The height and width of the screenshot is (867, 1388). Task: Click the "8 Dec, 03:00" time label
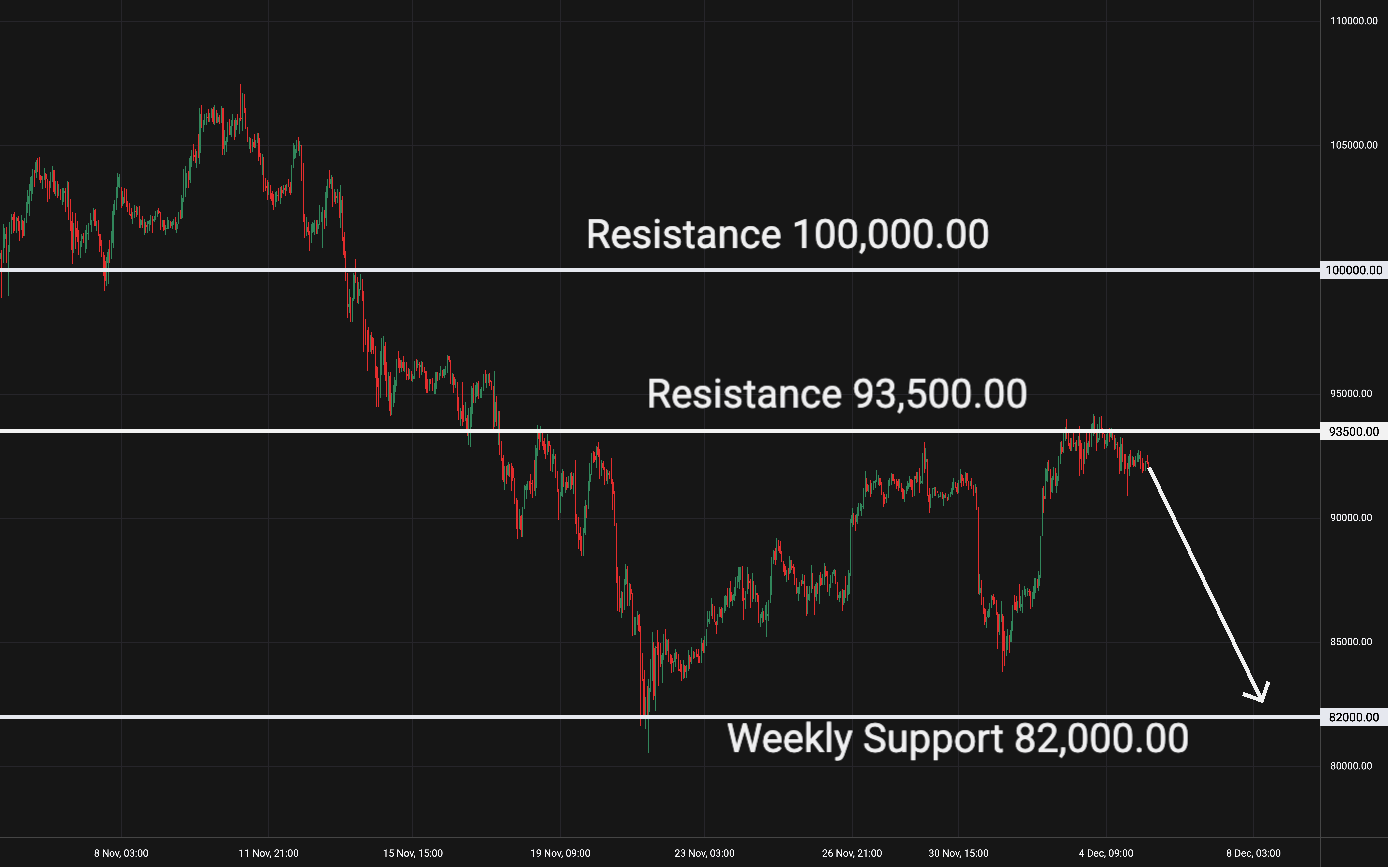coord(1253,853)
